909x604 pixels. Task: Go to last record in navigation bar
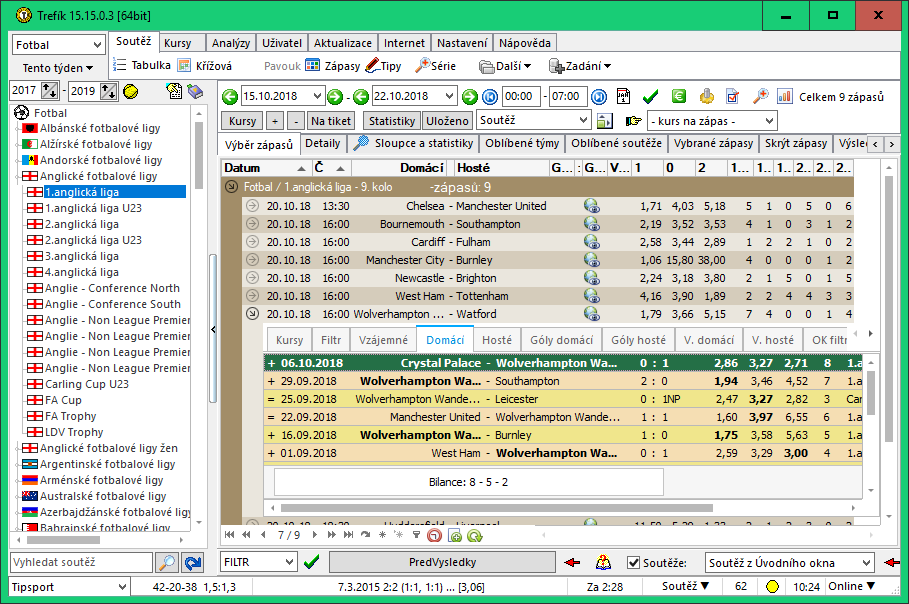[x=348, y=535]
